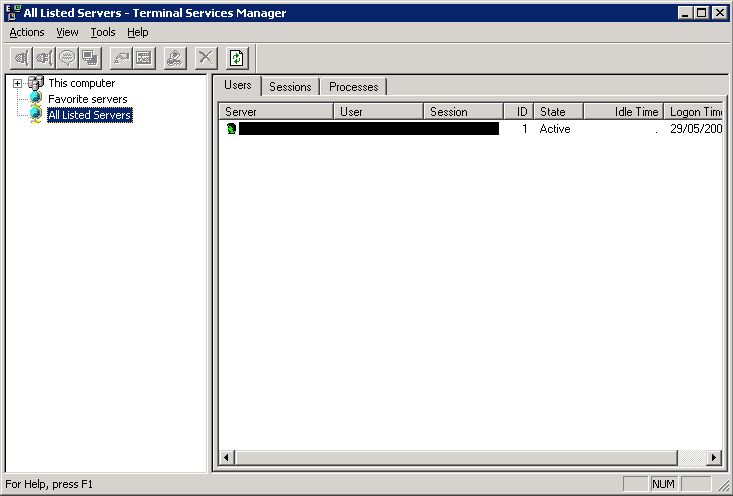This screenshot has width=733, height=496.
Task: Maximize the Terminal Services Manager window
Action: tap(702, 13)
